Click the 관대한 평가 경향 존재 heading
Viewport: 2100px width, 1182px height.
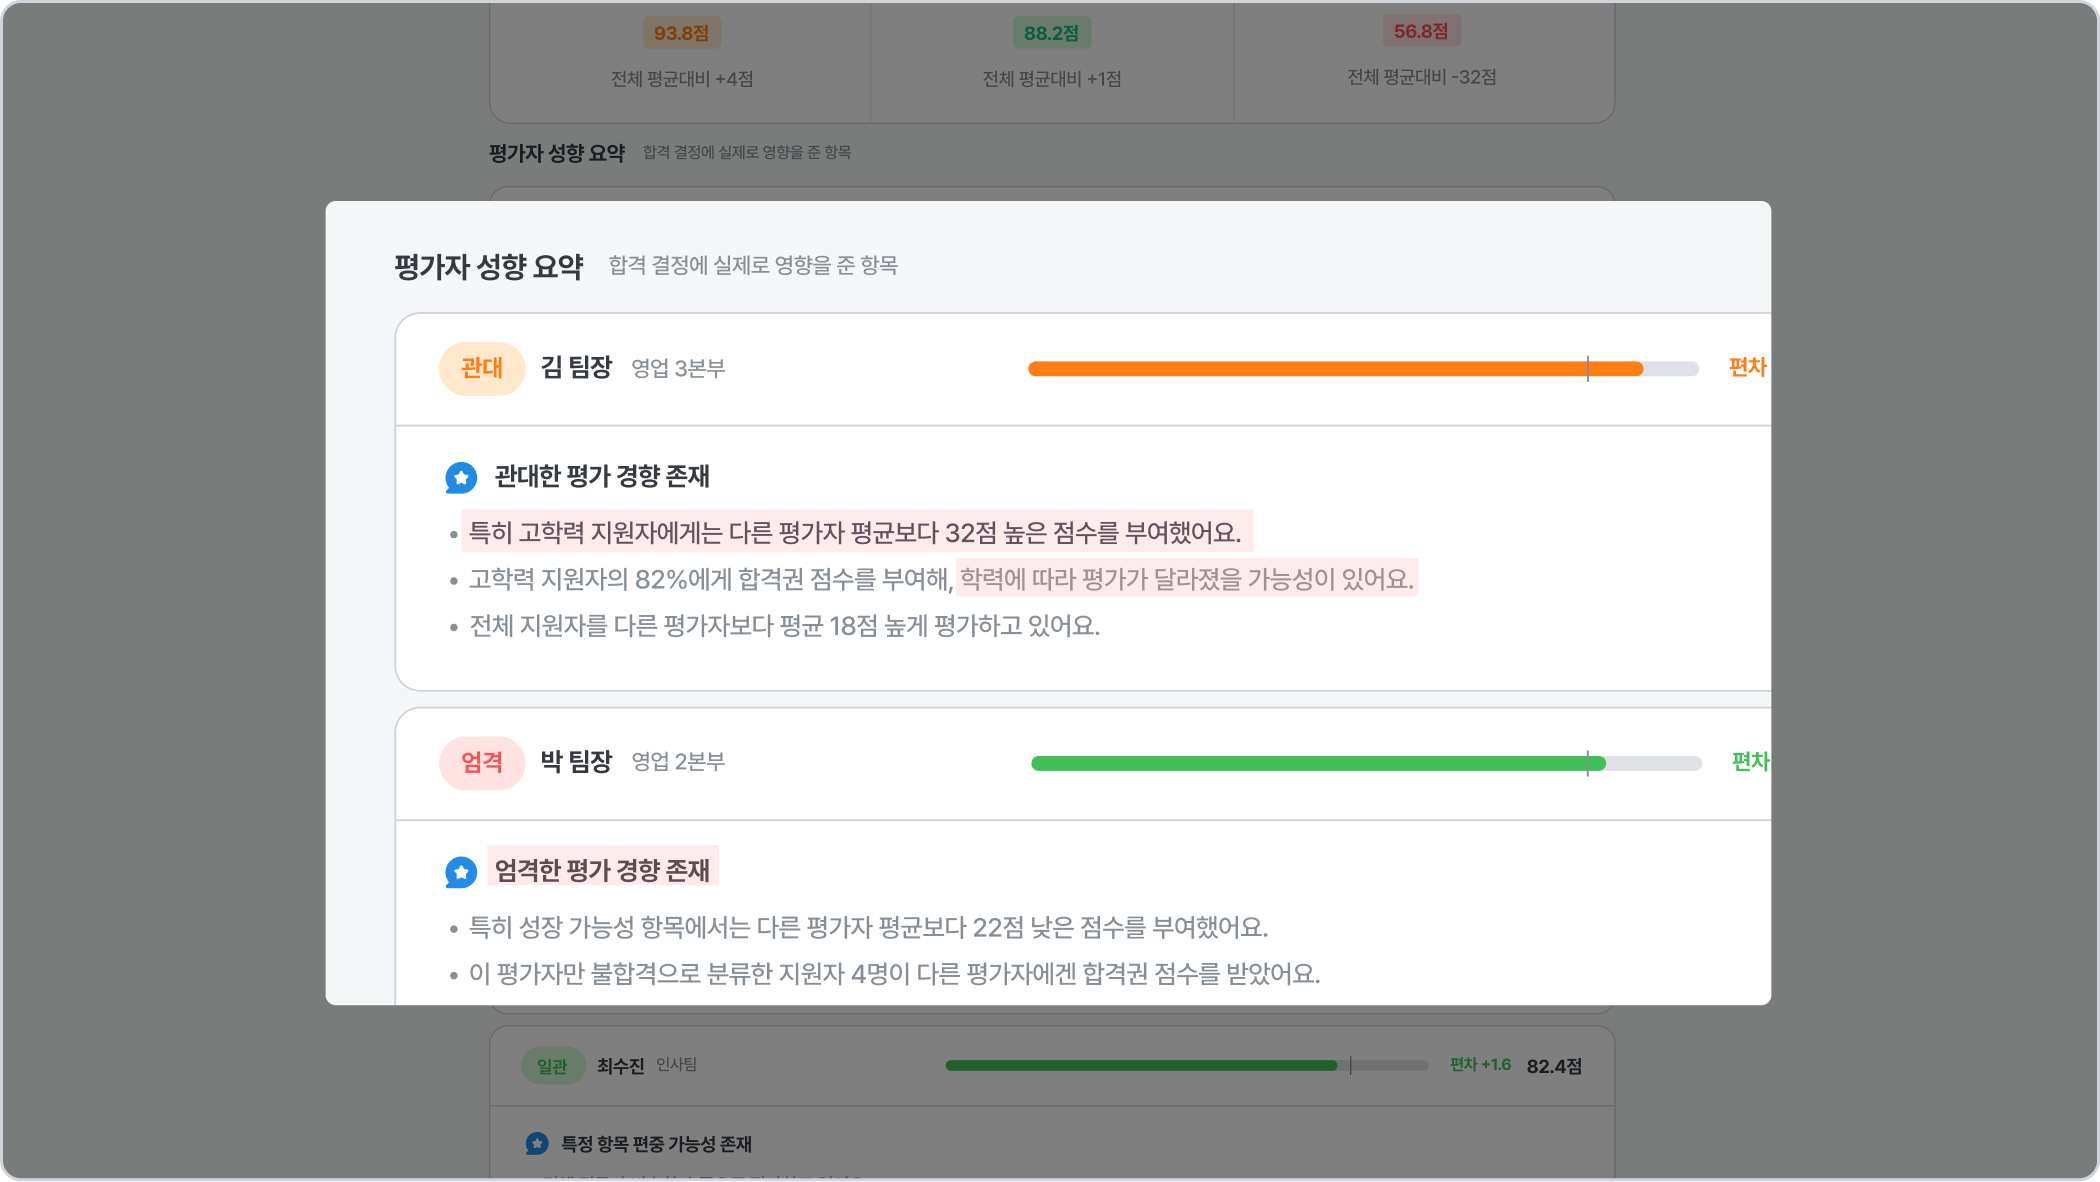pyautogui.click(x=602, y=476)
